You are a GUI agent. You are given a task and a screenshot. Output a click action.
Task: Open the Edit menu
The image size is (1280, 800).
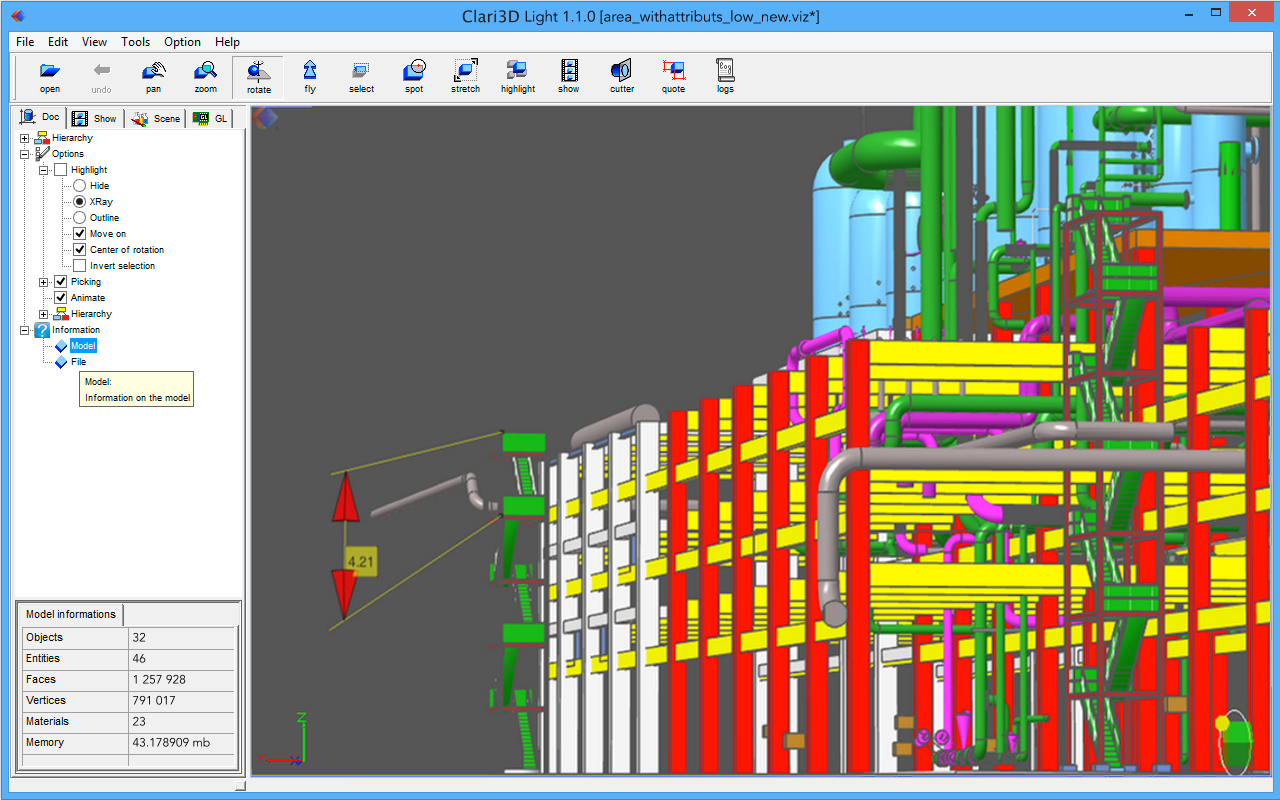58,42
